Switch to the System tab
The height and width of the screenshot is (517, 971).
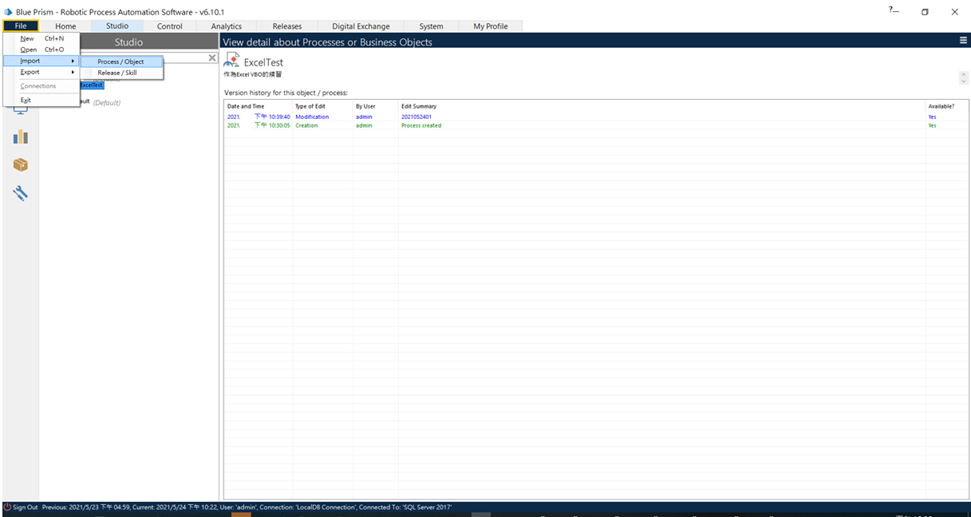[431, 26]
